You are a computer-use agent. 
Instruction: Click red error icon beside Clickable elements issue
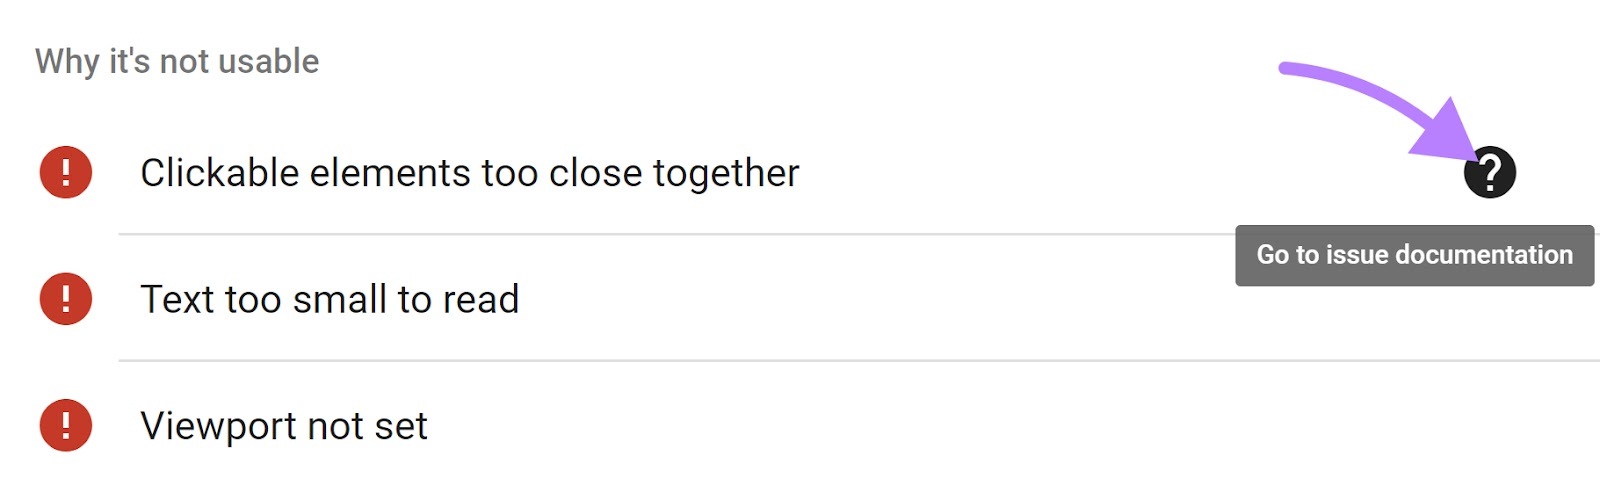click(66, 172)
